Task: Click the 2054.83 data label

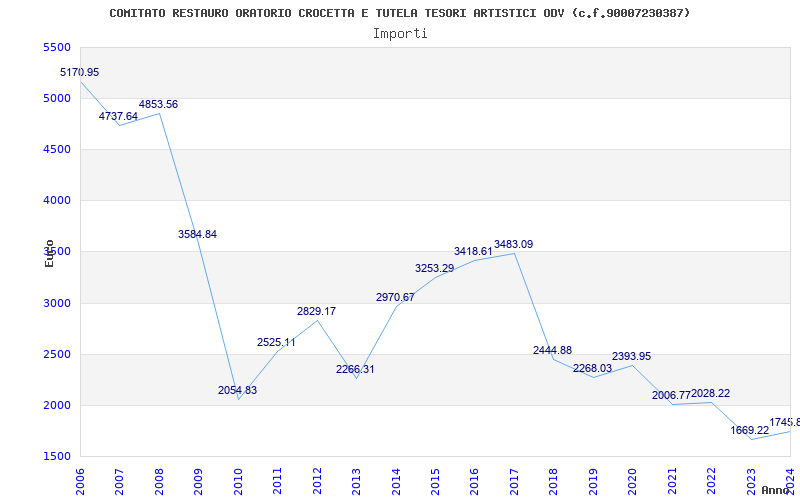Action: [x=237, y=390]
